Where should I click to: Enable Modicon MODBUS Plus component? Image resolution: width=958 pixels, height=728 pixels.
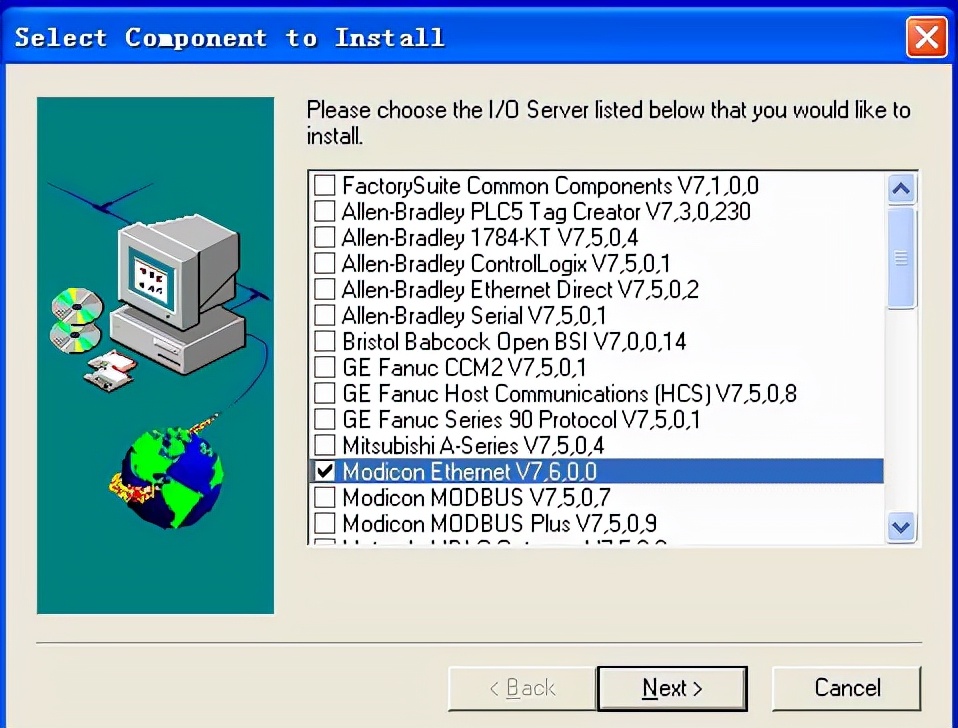pyautogui.click(x=324, y=523)
